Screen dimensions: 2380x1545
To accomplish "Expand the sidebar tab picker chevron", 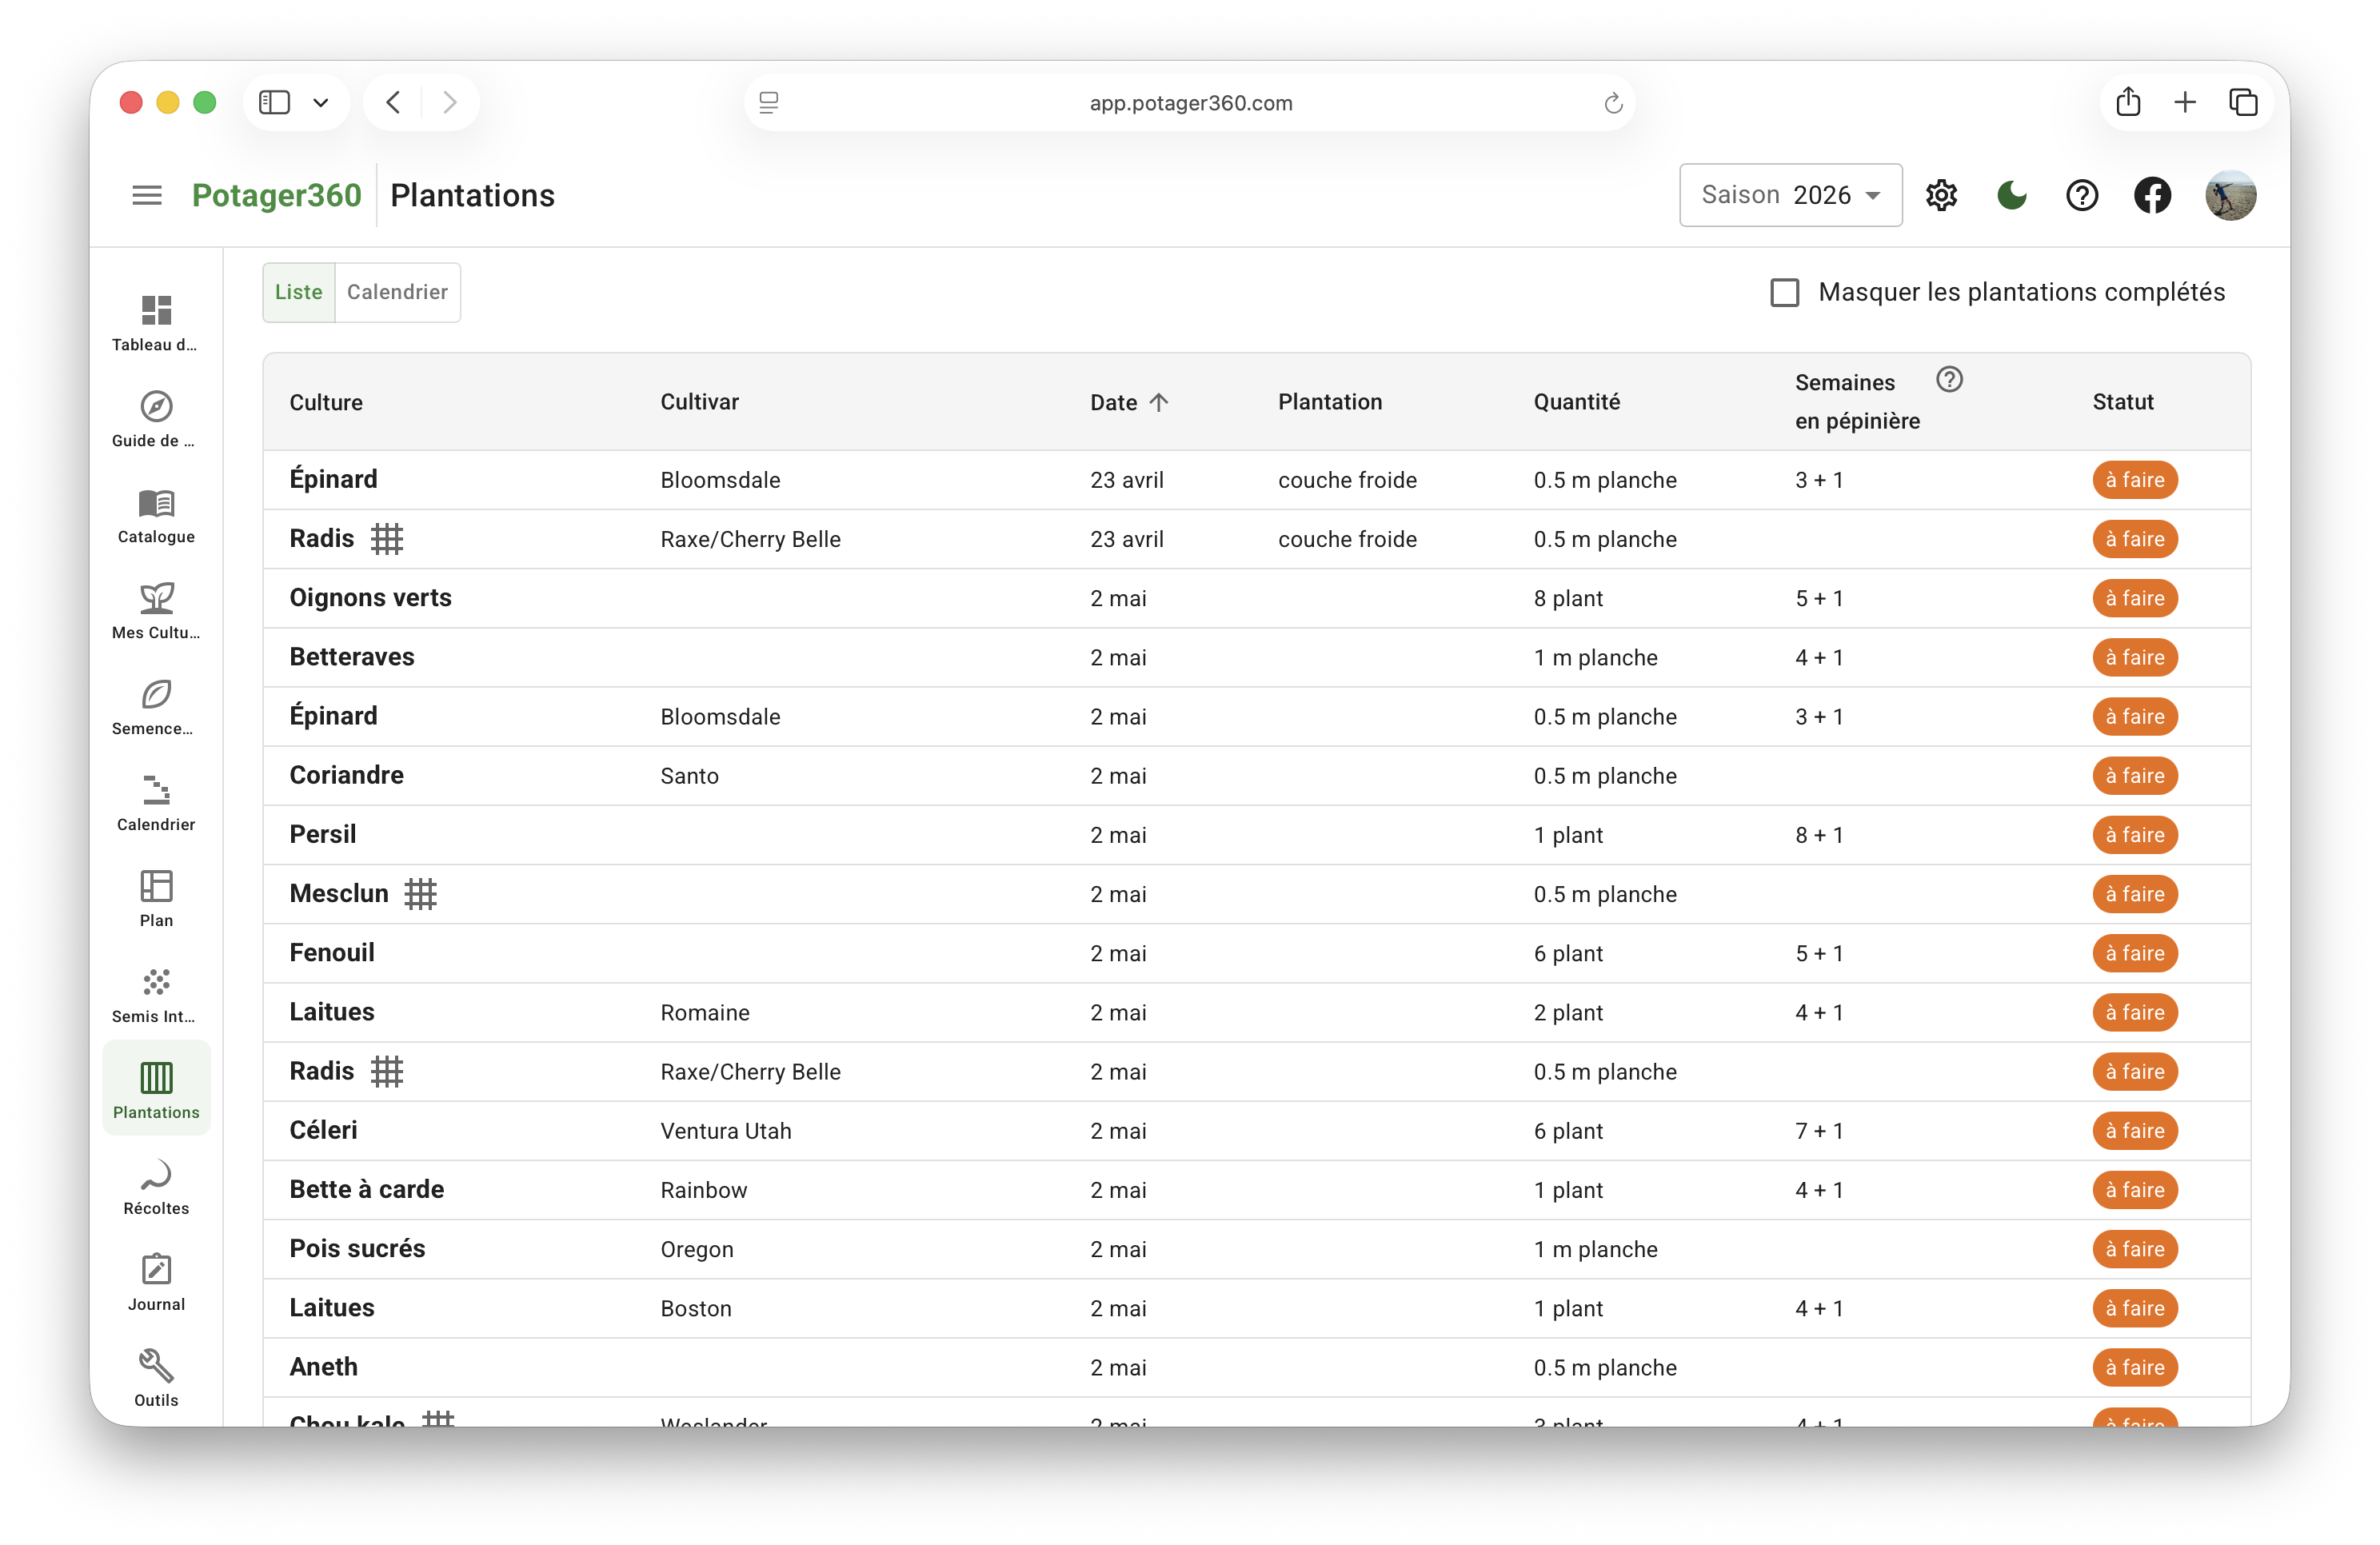I will [x=320, y=101].
